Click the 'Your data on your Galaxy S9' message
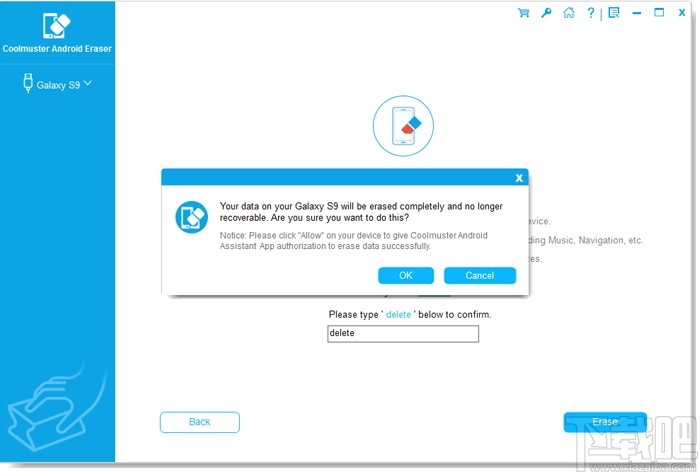700x472 pixels. coord(361,212)
